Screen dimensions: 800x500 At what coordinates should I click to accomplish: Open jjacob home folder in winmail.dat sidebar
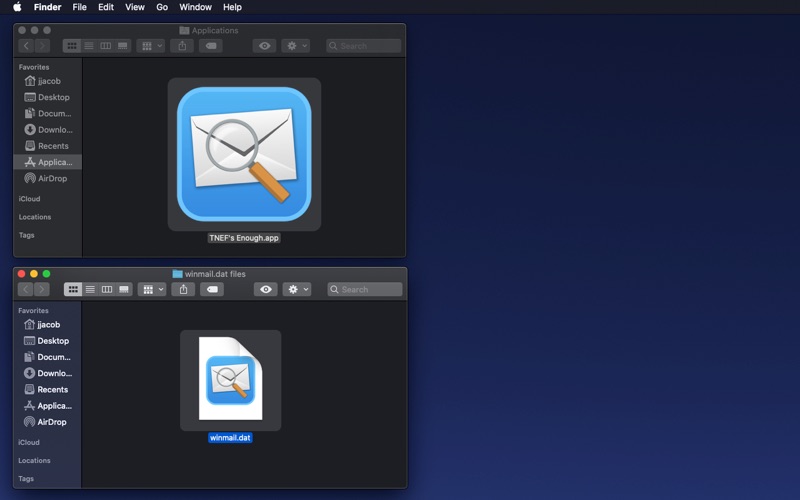pyautogui.click(x=46, y=324)
